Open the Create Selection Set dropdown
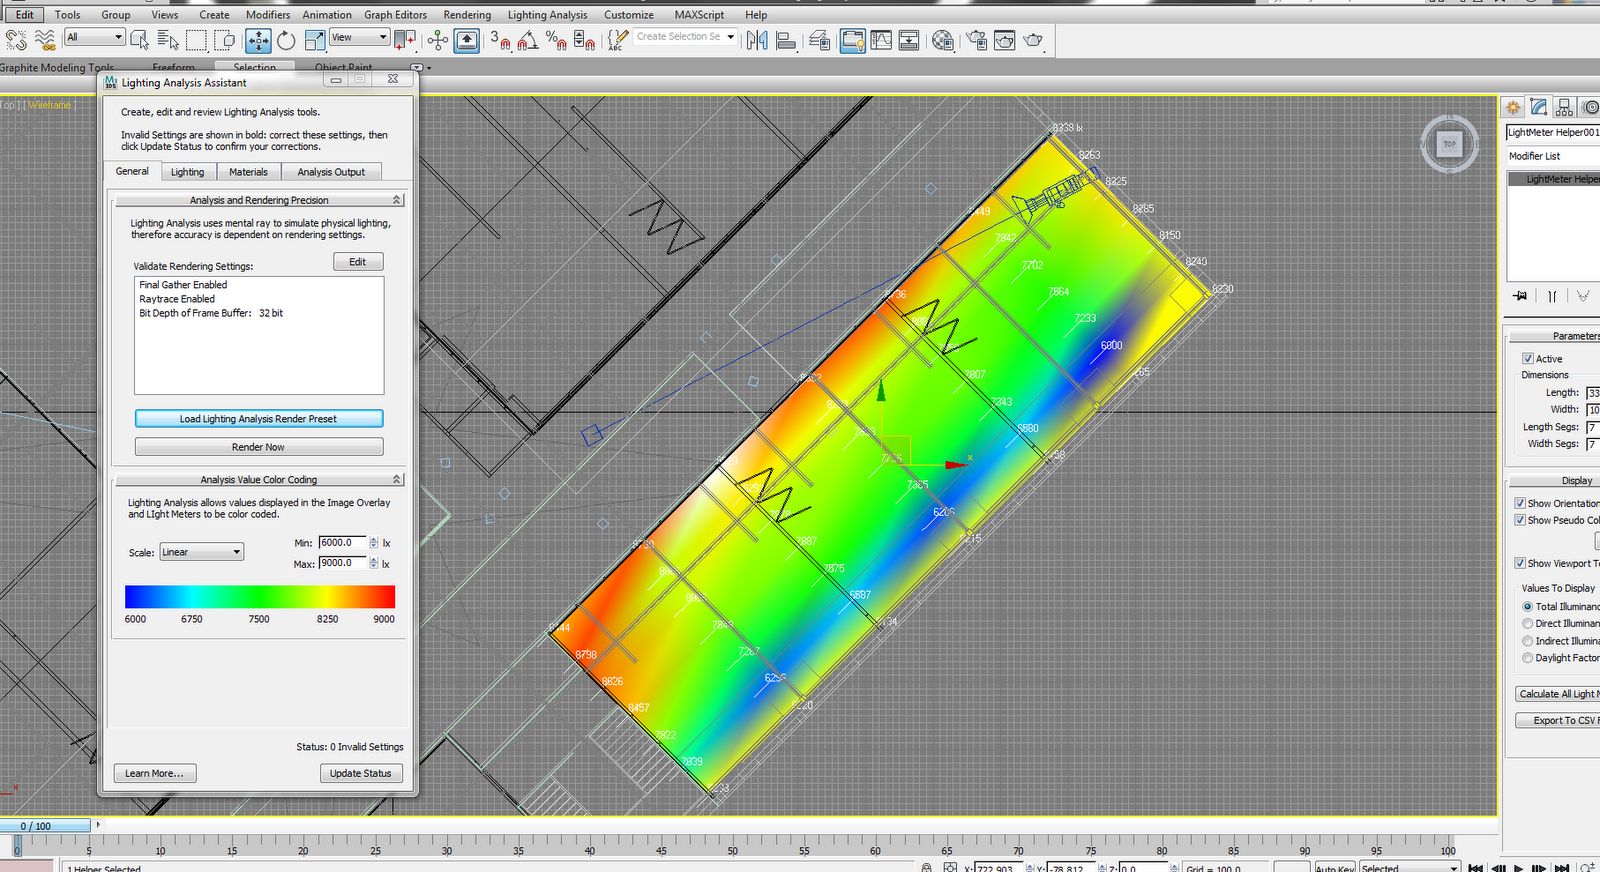This screenshot has width=1600, height=872. point(685,37)
